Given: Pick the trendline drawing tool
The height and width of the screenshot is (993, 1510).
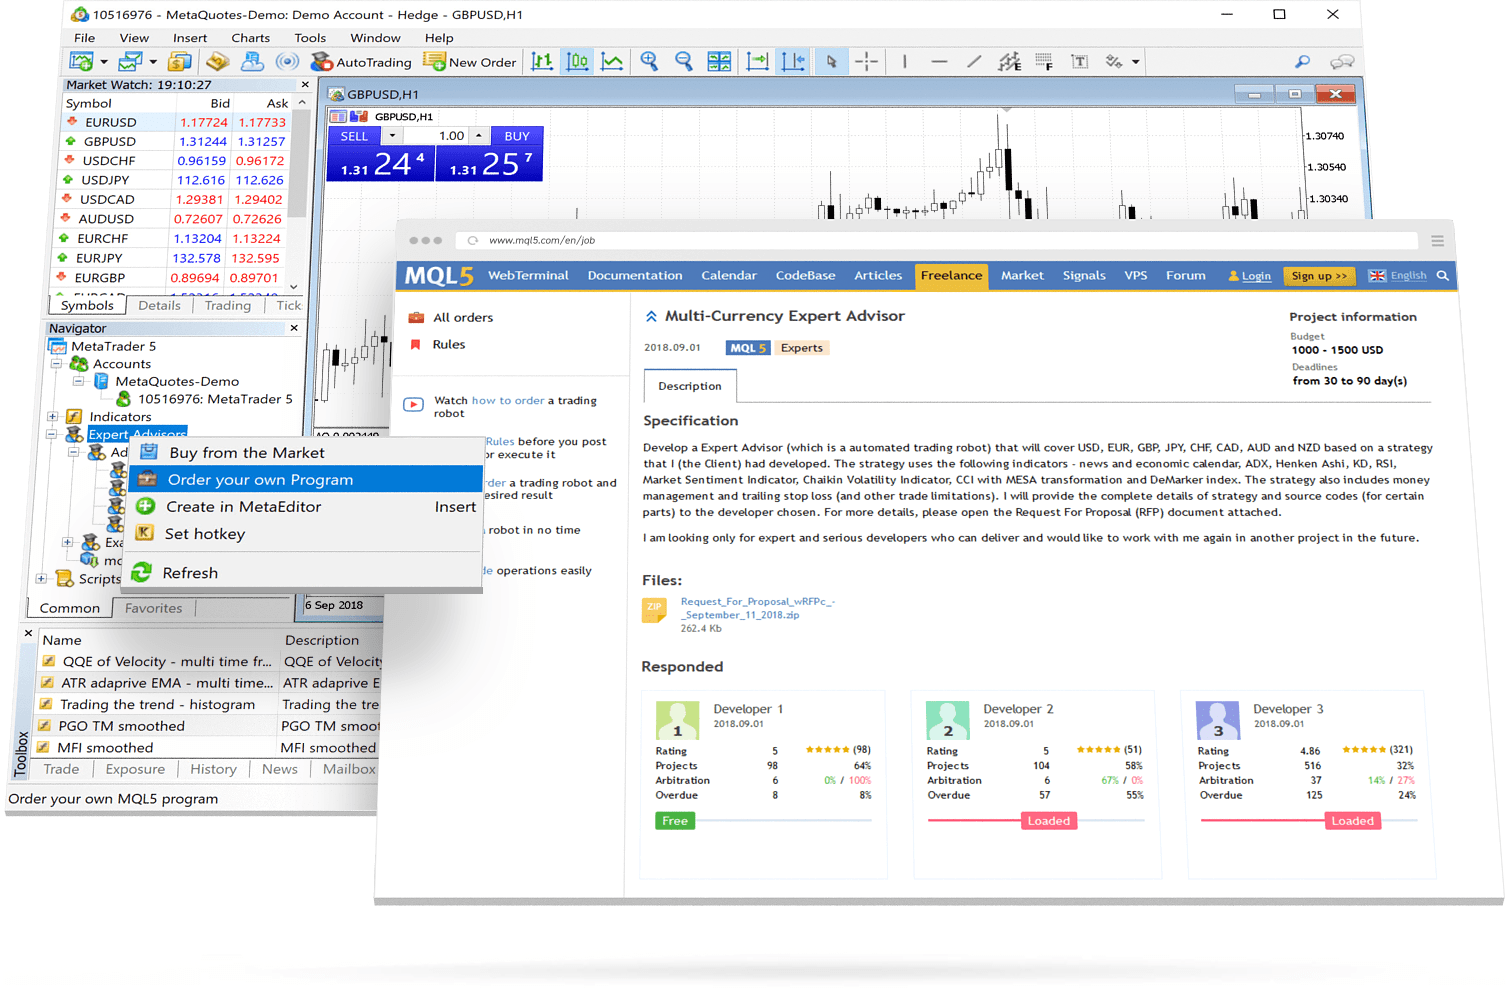Looking at the screenshot, I should point(975,61).
